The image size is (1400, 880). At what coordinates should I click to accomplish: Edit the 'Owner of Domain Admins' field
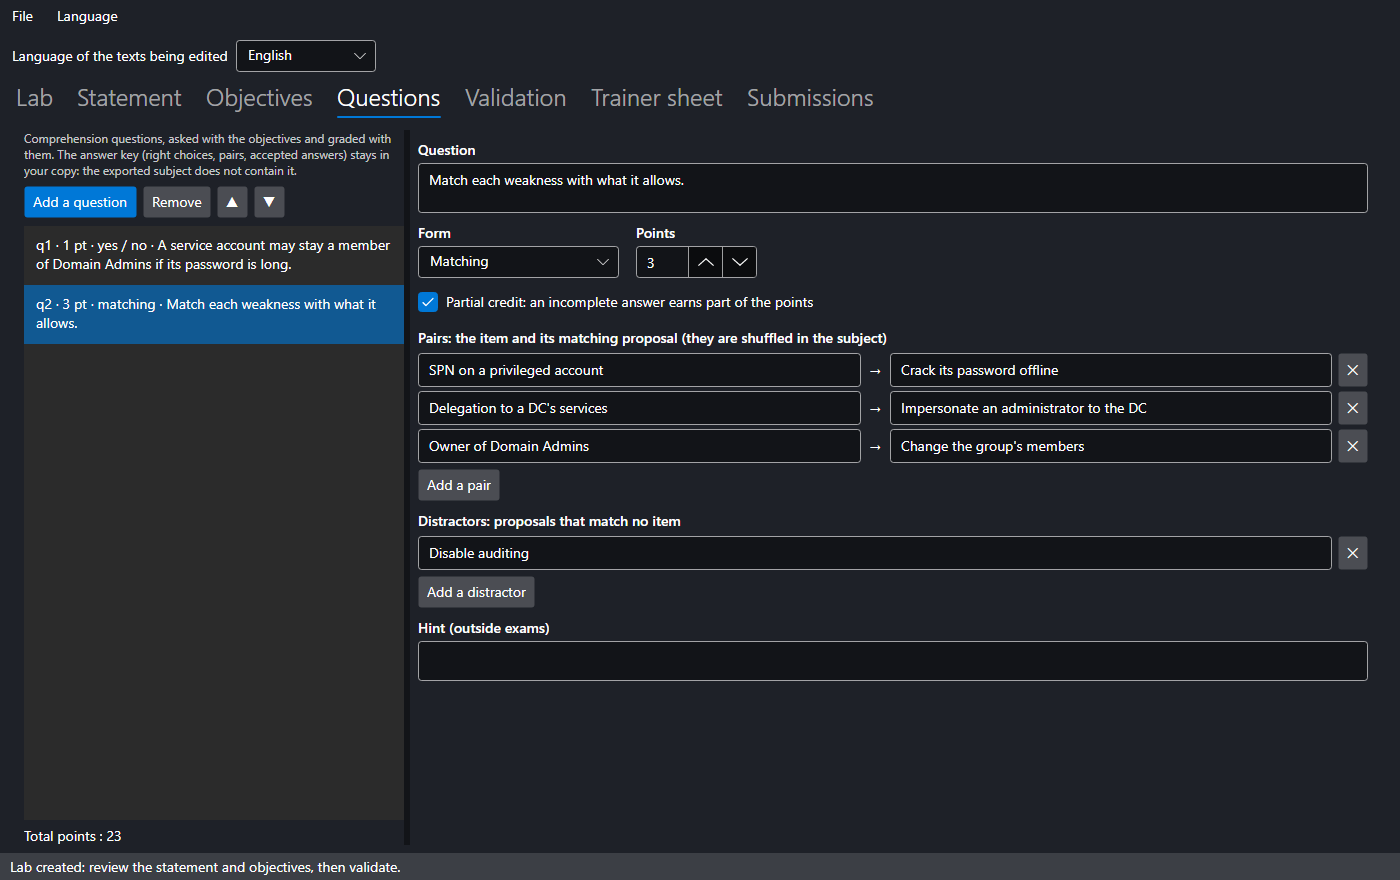[639, 446]
